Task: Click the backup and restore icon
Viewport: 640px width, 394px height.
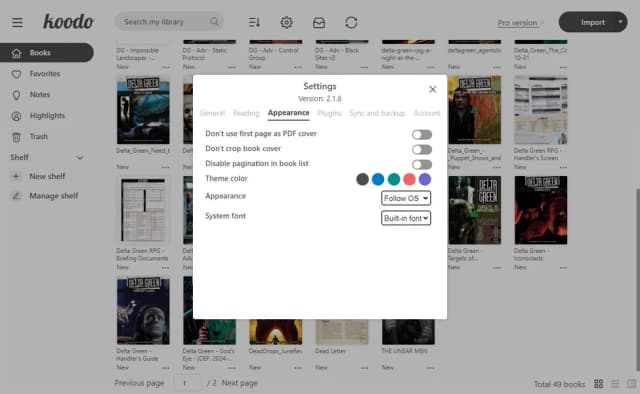Action: click(319, 22)
